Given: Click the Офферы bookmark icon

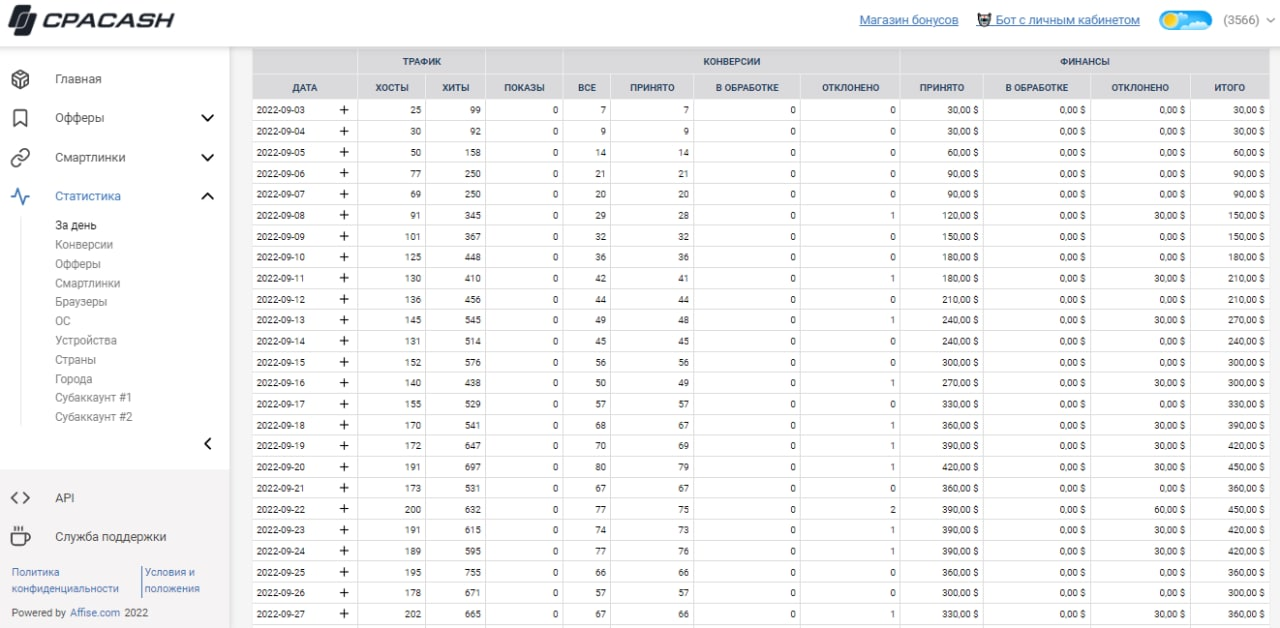Looking at the screenshot, I should click(20, 118).
